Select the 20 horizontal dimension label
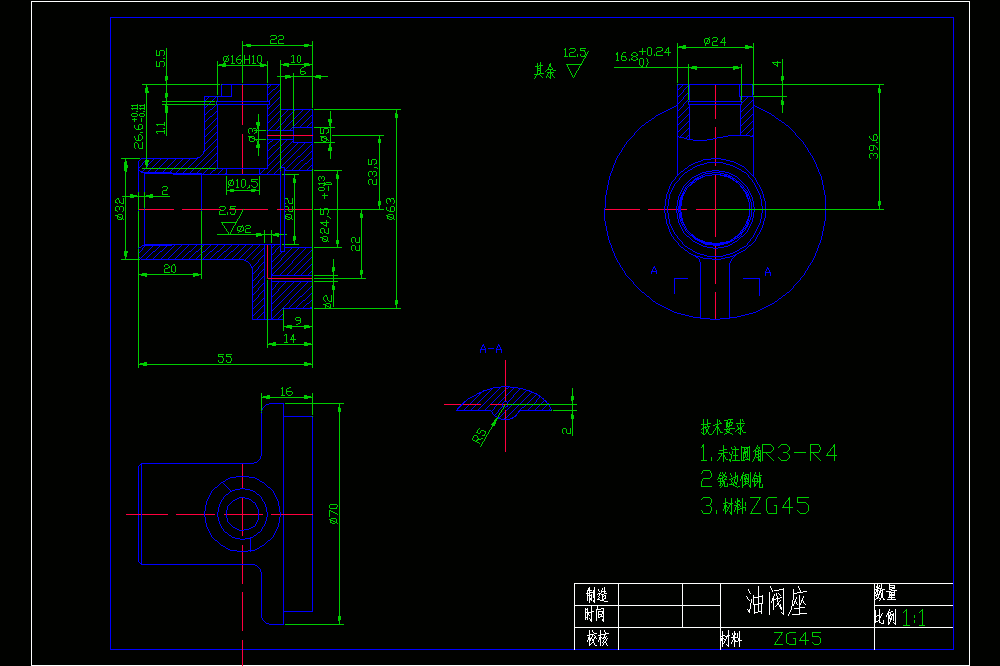Viewport: 1000px width, 666px height. pyautogui.click(x=170, y=269)
